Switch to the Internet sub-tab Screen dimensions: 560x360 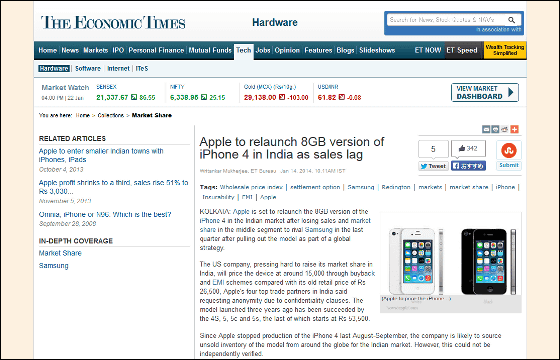coord(118,69)
